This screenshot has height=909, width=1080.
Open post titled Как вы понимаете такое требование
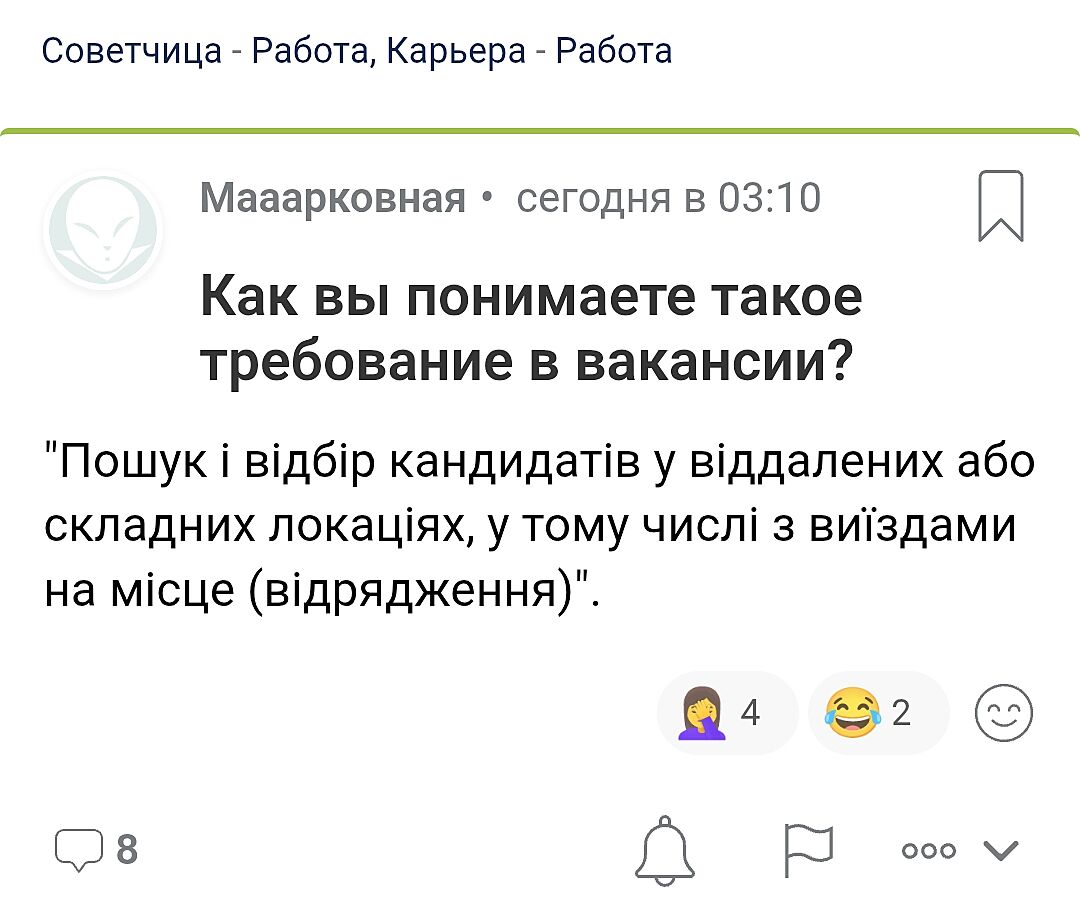(x=530, y=330)
